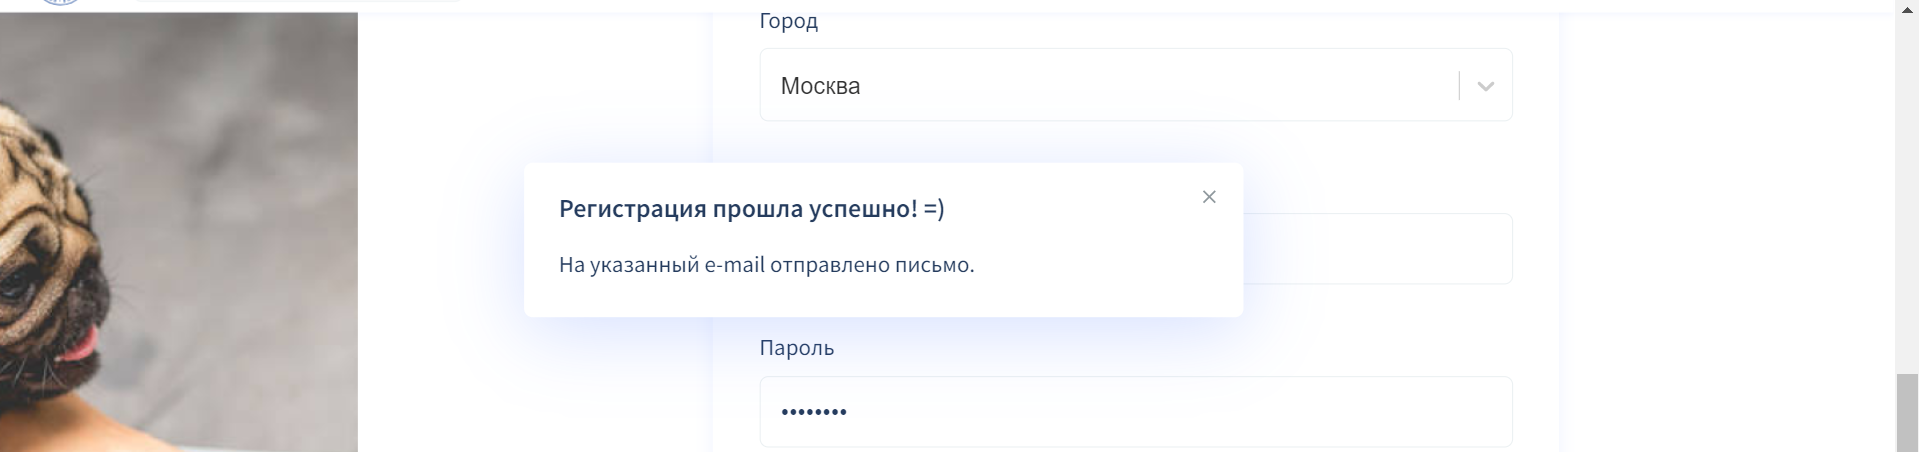Close the registration success notification
1919x452 pixels.
coord(1209,197)
